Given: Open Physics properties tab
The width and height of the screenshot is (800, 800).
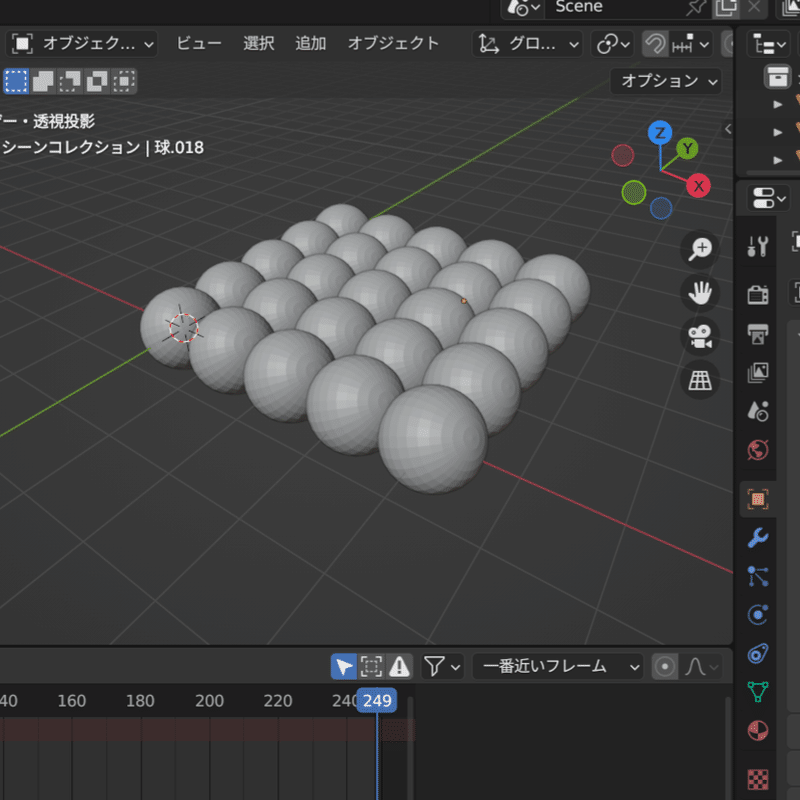Looking at the screenshot, I should coord(757,614).
